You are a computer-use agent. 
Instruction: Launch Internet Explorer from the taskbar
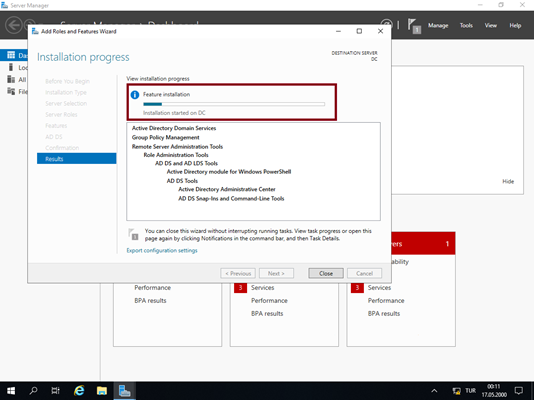(x=79, y=391)
